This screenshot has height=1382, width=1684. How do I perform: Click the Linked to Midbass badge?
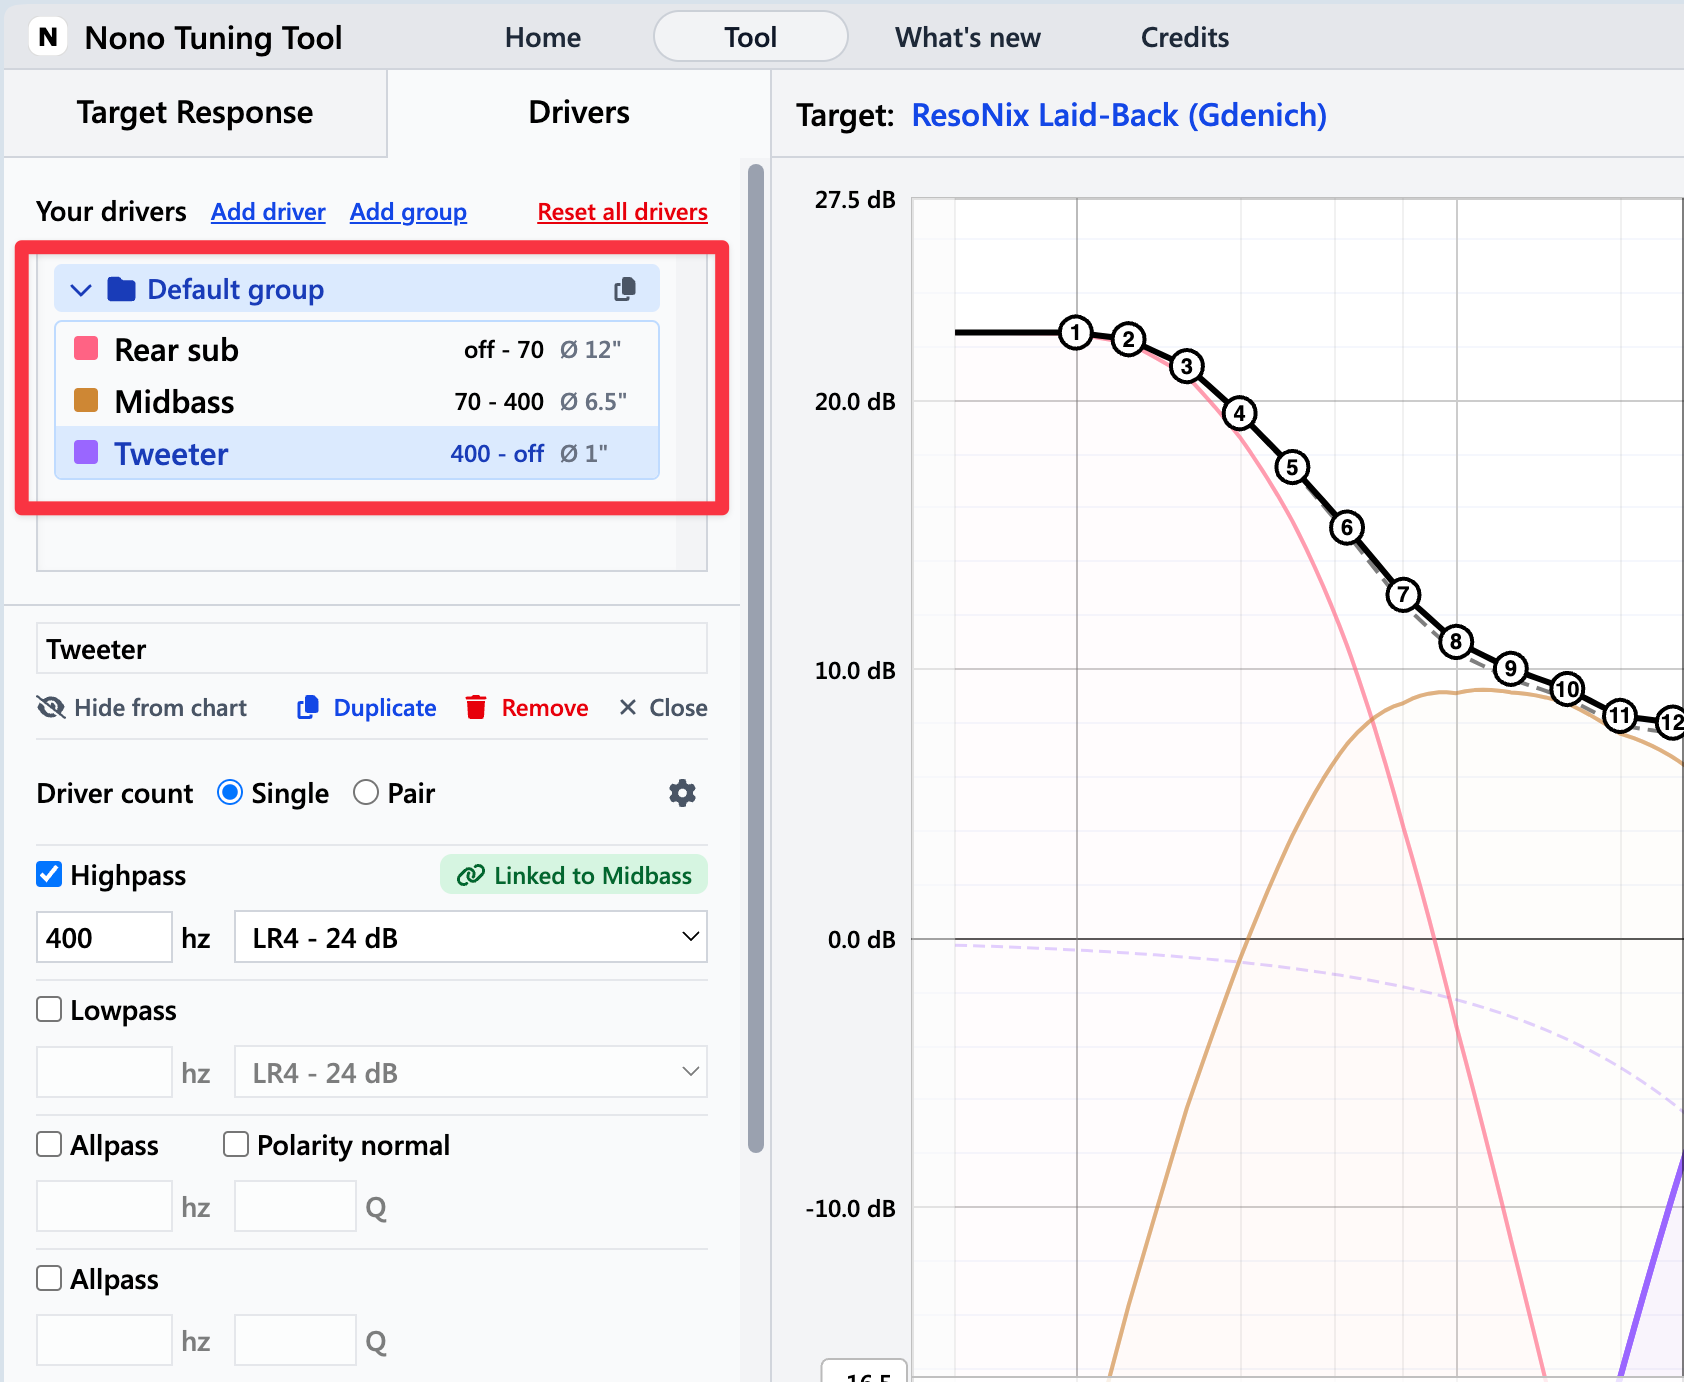pyautogui.click(x=574, y=875)
